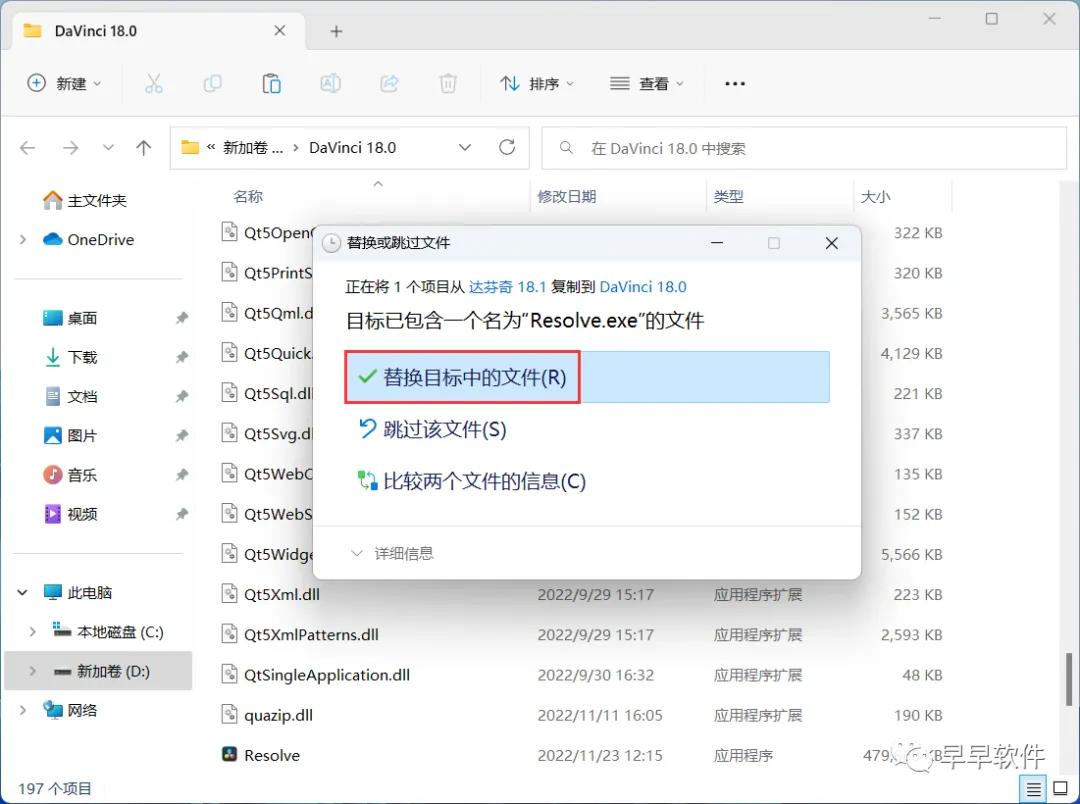Select 主文件夹 in the sidebar

[x=85, y=200]
